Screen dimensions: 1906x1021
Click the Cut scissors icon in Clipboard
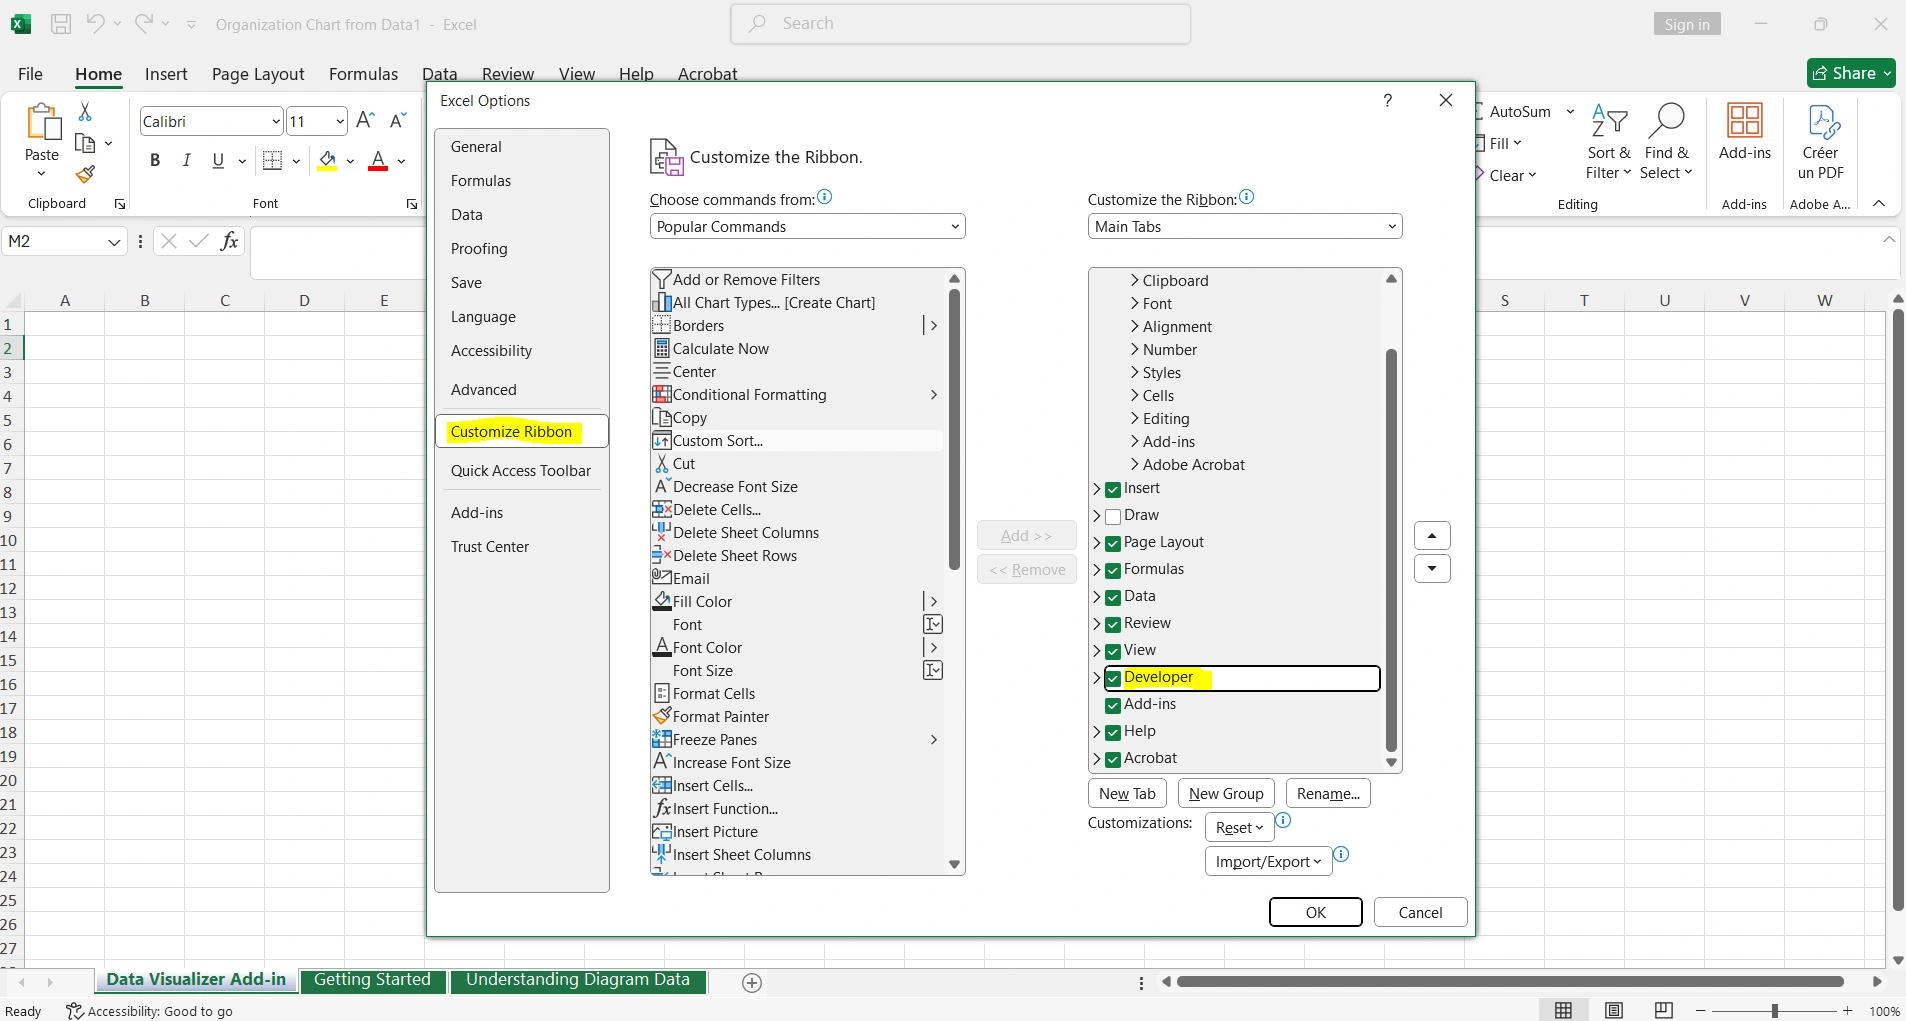[x=85, y=112]
